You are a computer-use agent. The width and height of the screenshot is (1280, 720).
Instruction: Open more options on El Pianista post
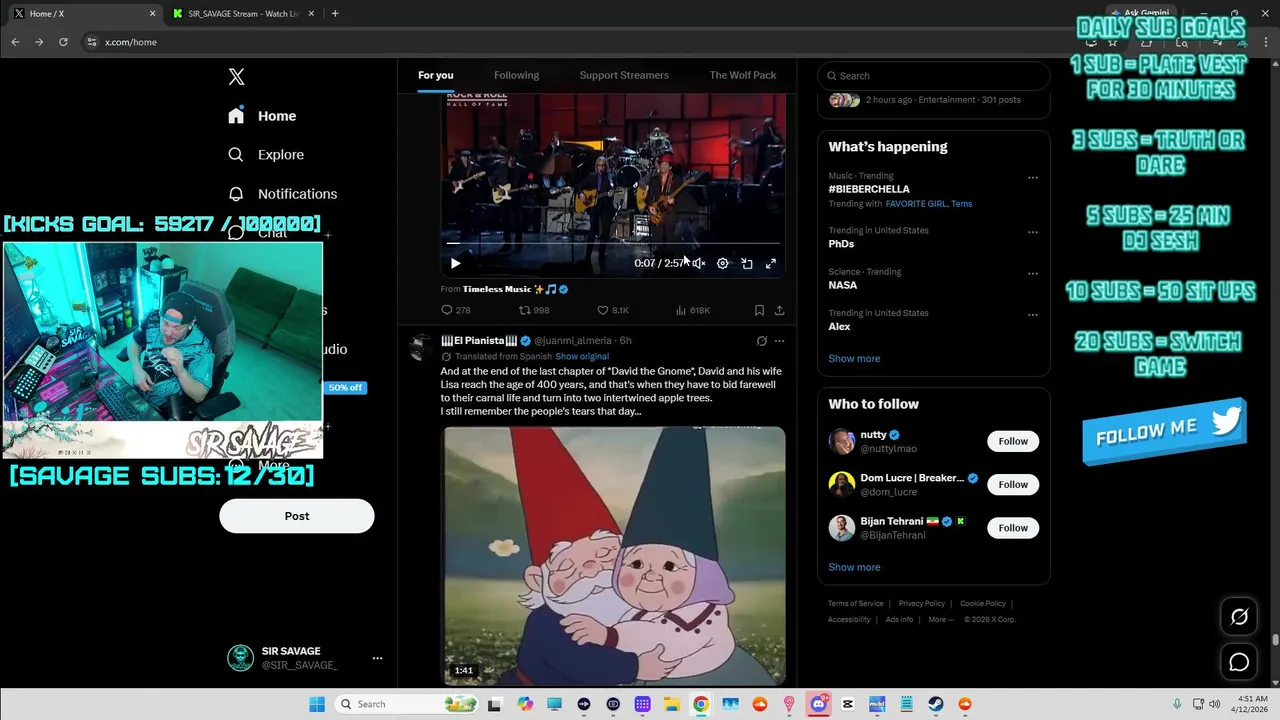tap(779, 341)
